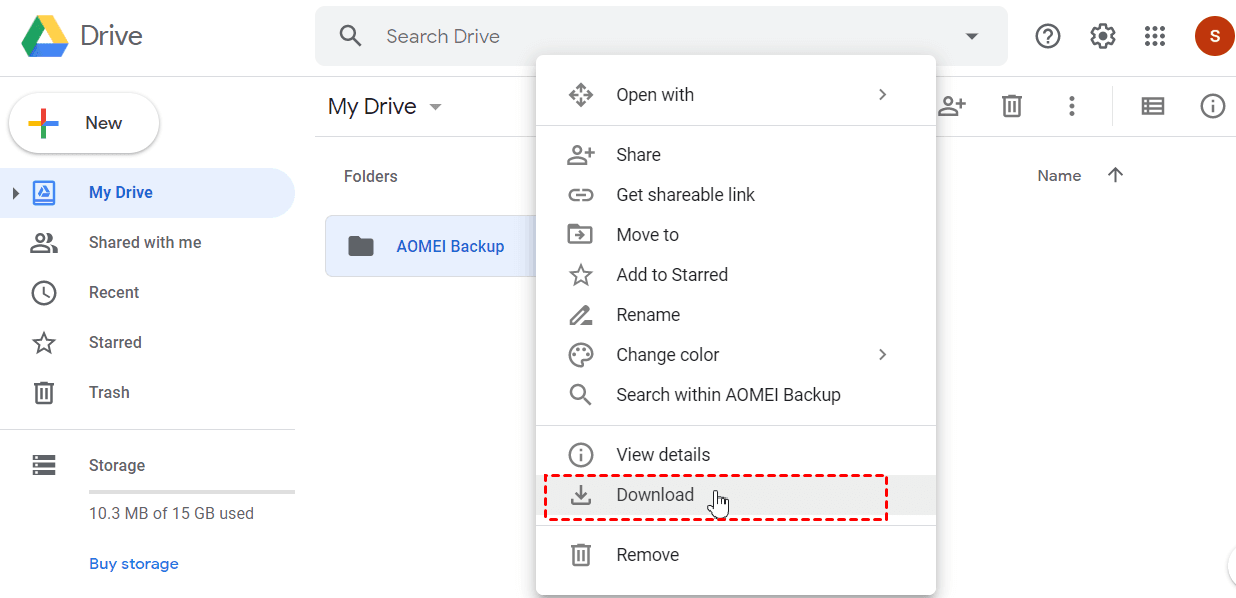Choose Get shareable link
The image size is (1236, 598).
pyautogui.click(x=685, y=195)
